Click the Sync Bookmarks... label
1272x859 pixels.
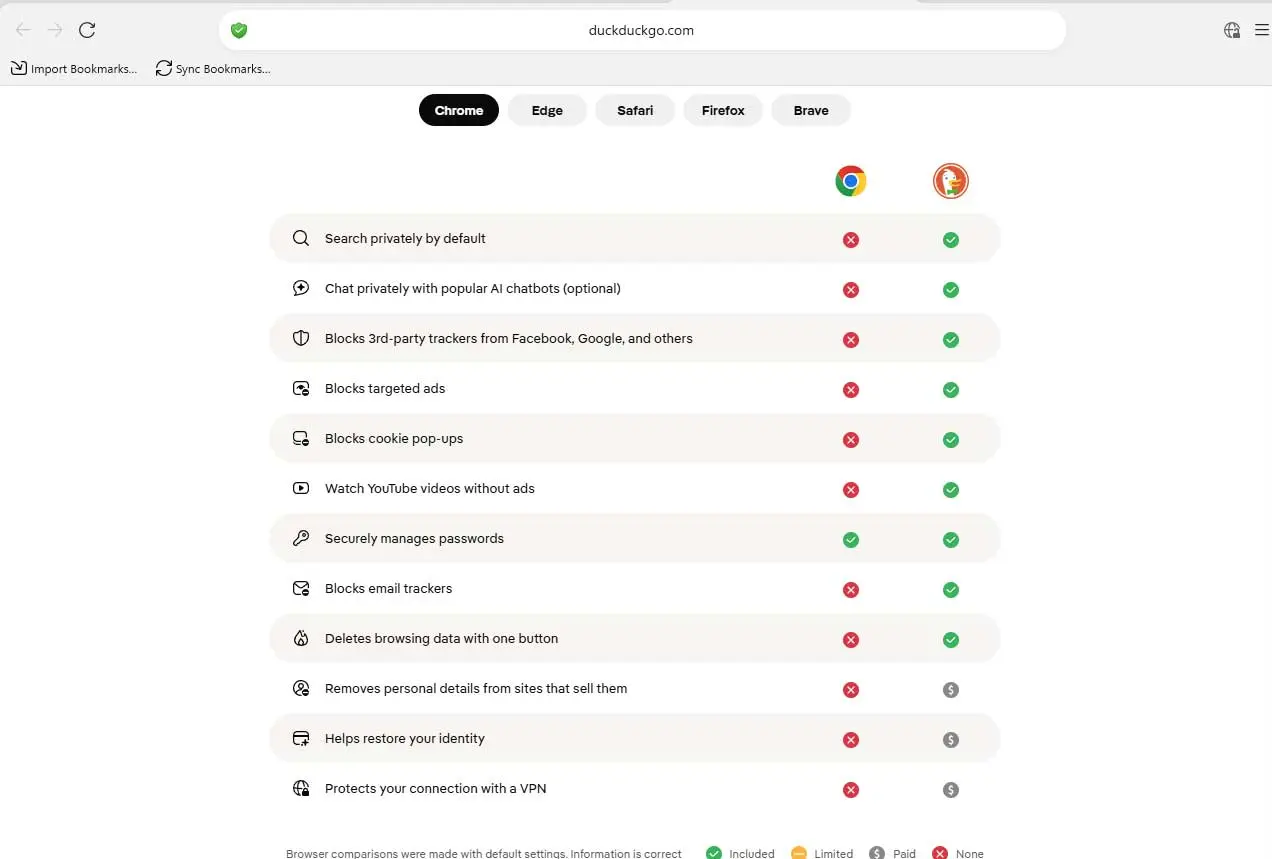pos(223,69)
